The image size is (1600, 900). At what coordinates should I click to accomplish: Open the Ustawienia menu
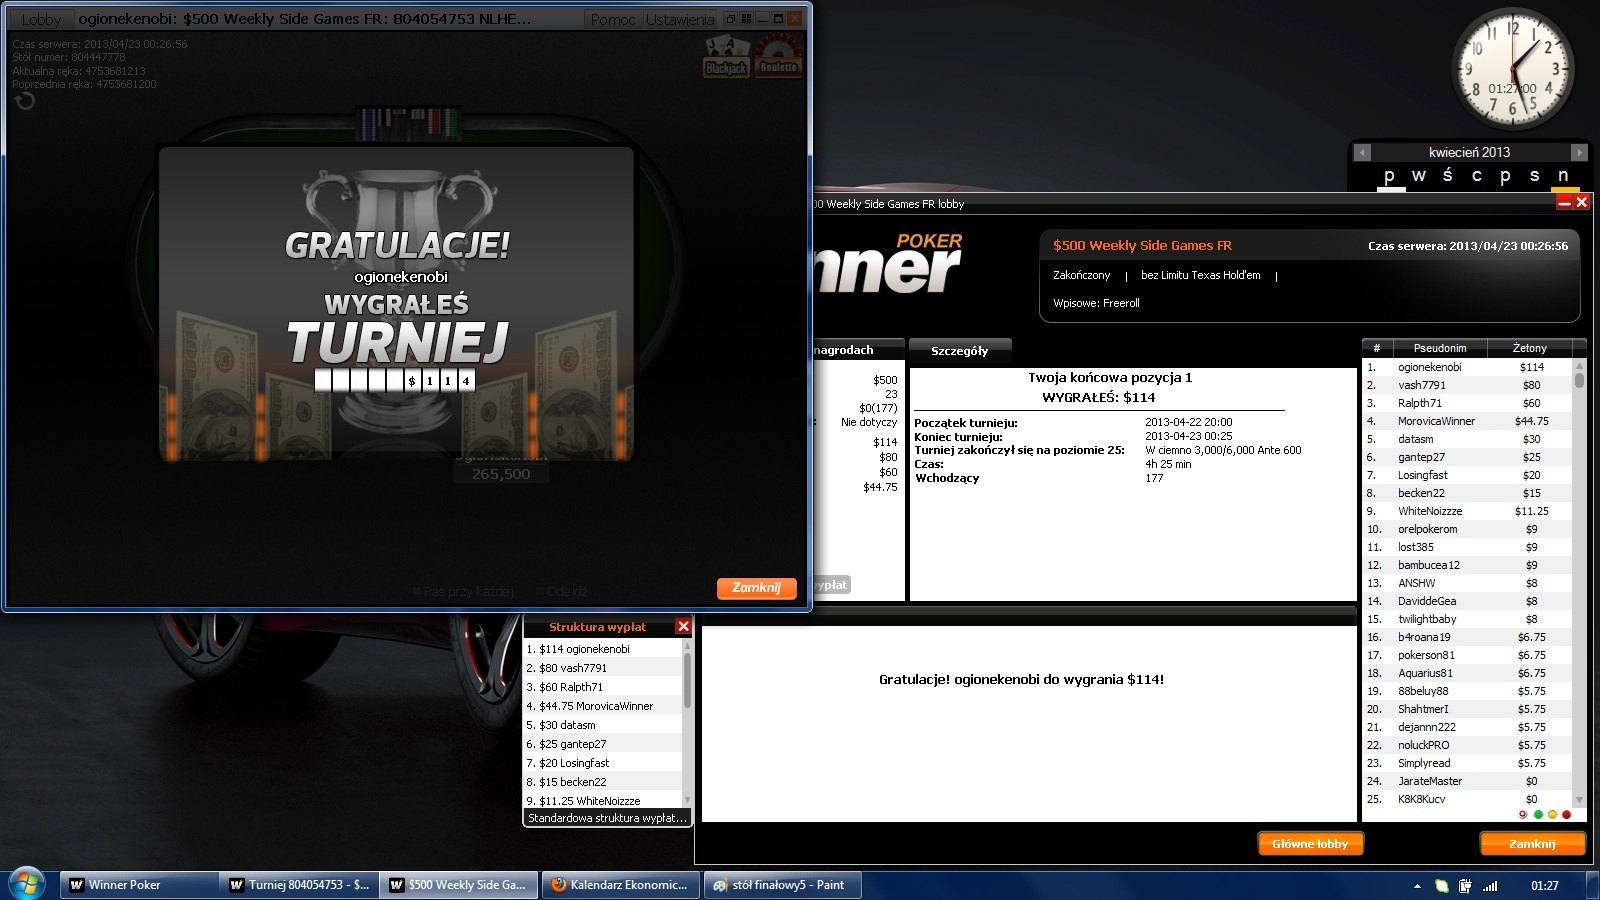click(x=680, y=19)
